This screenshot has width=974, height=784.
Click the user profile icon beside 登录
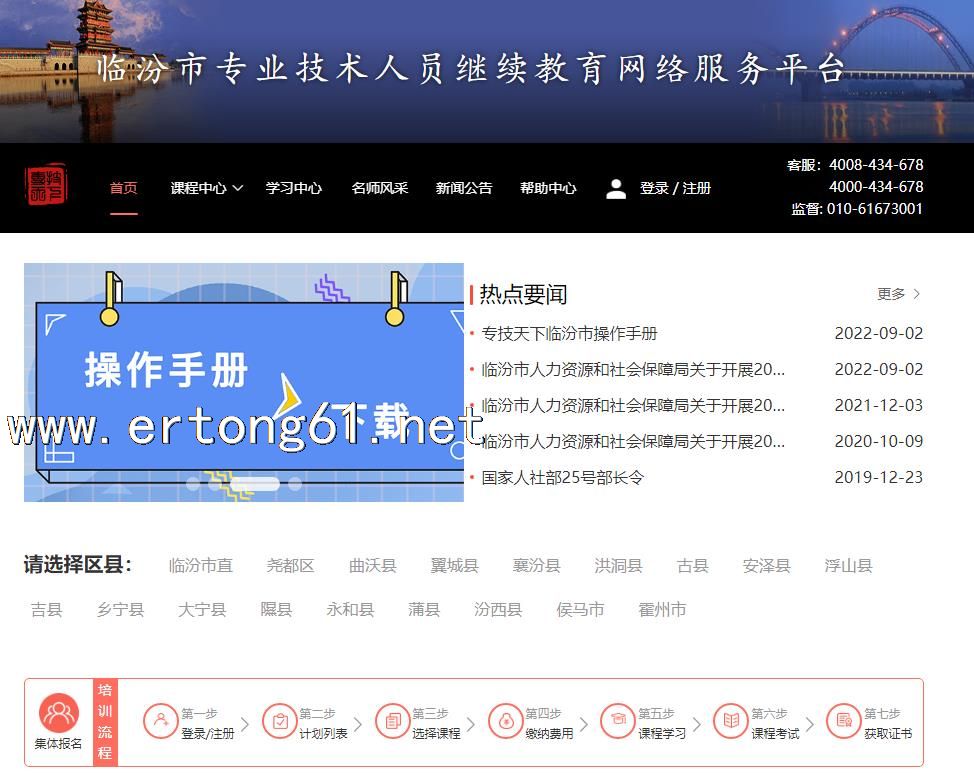tap(616, 188)
